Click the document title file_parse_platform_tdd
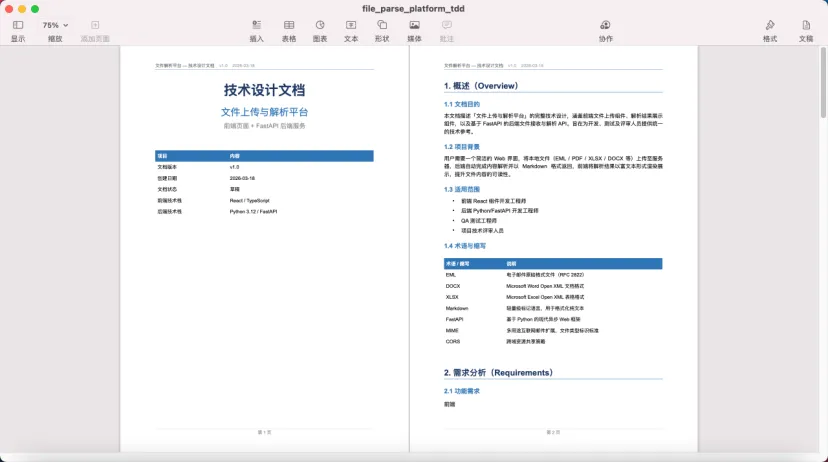Screen dimensions: 828x462 (x=413, y=8)
